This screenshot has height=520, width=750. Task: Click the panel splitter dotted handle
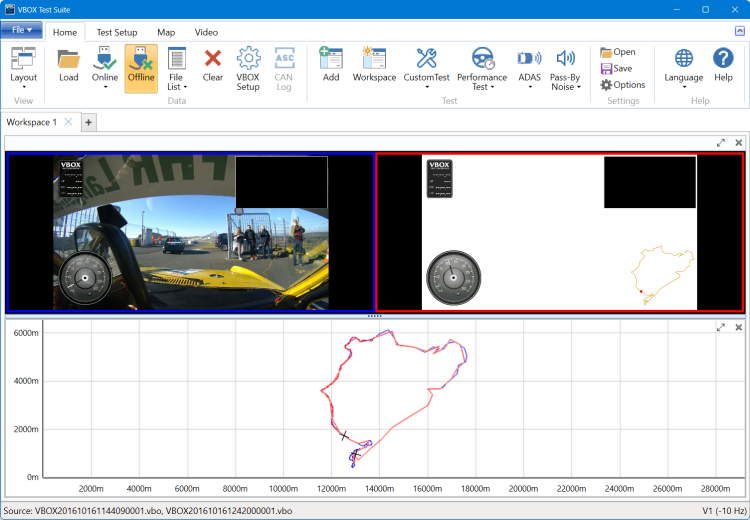coord(375,316)
